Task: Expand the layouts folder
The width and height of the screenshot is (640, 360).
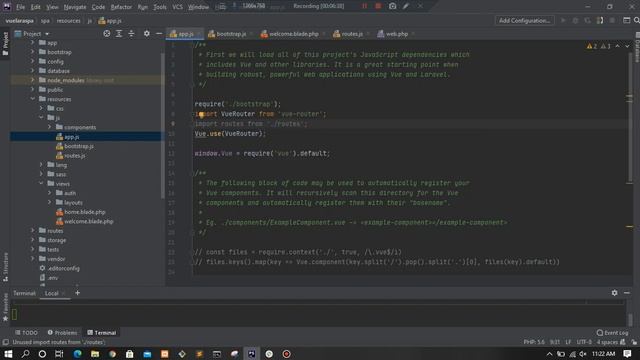Action: tap(50, 202)
